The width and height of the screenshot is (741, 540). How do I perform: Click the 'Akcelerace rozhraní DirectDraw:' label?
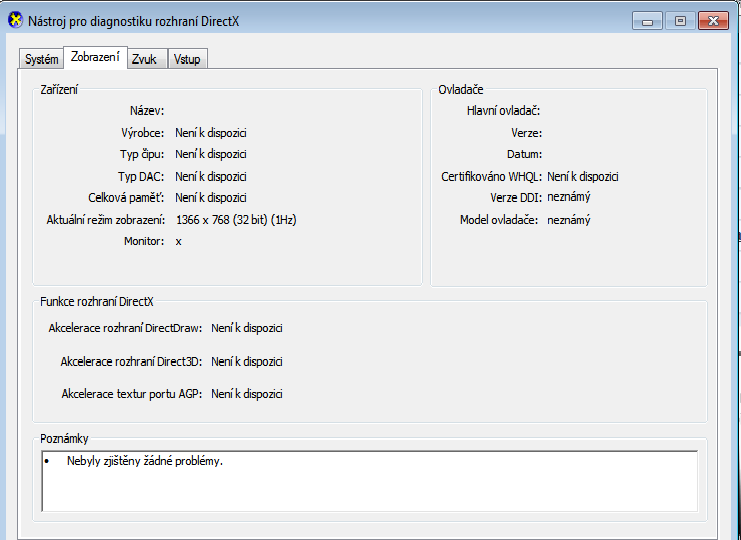[125, 328]
